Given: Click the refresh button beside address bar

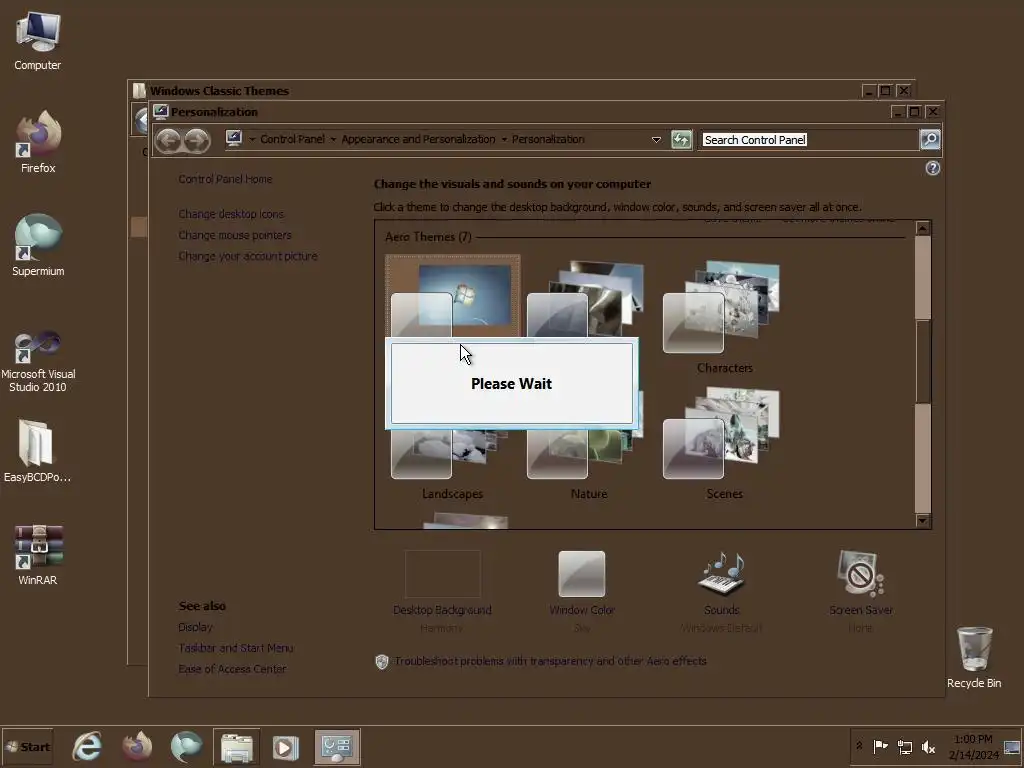Looking at the screenshot, I should 680,140.
